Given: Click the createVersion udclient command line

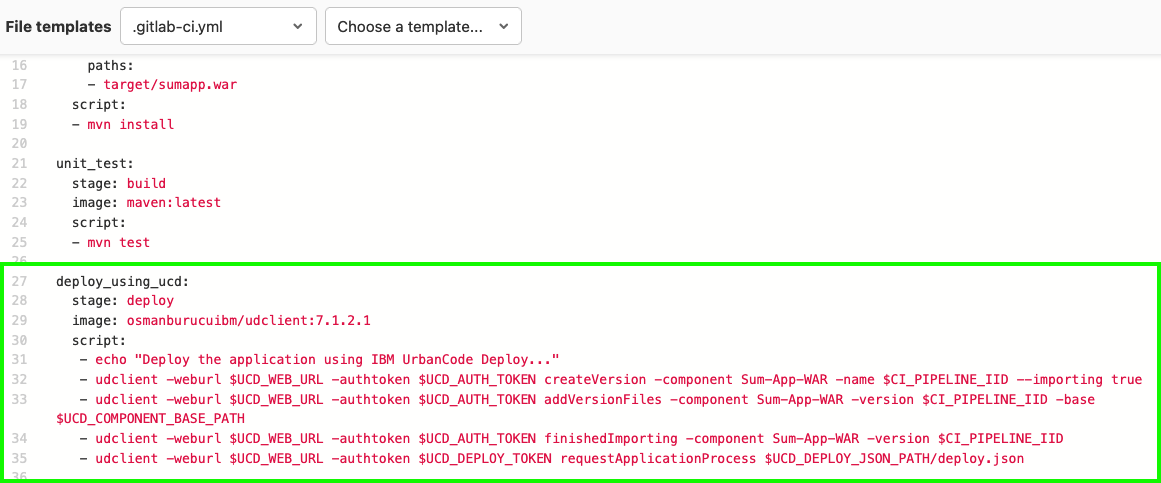Looking at the screenshot, I should pos(611,380).
